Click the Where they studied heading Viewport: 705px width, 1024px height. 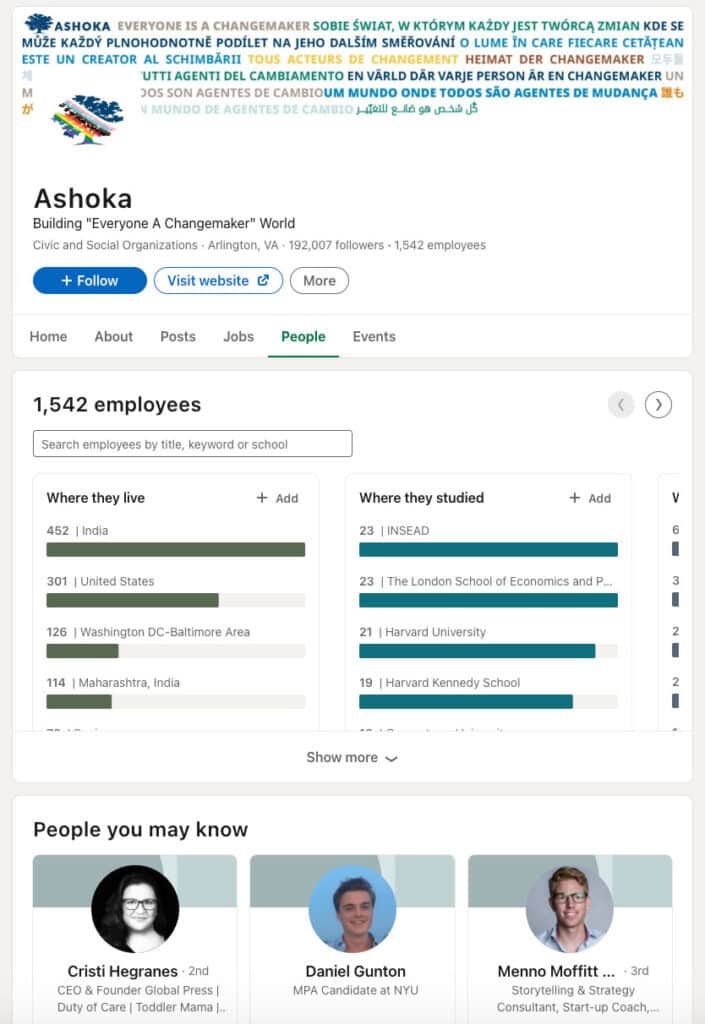pyautogui.click(x=422, y=498)
